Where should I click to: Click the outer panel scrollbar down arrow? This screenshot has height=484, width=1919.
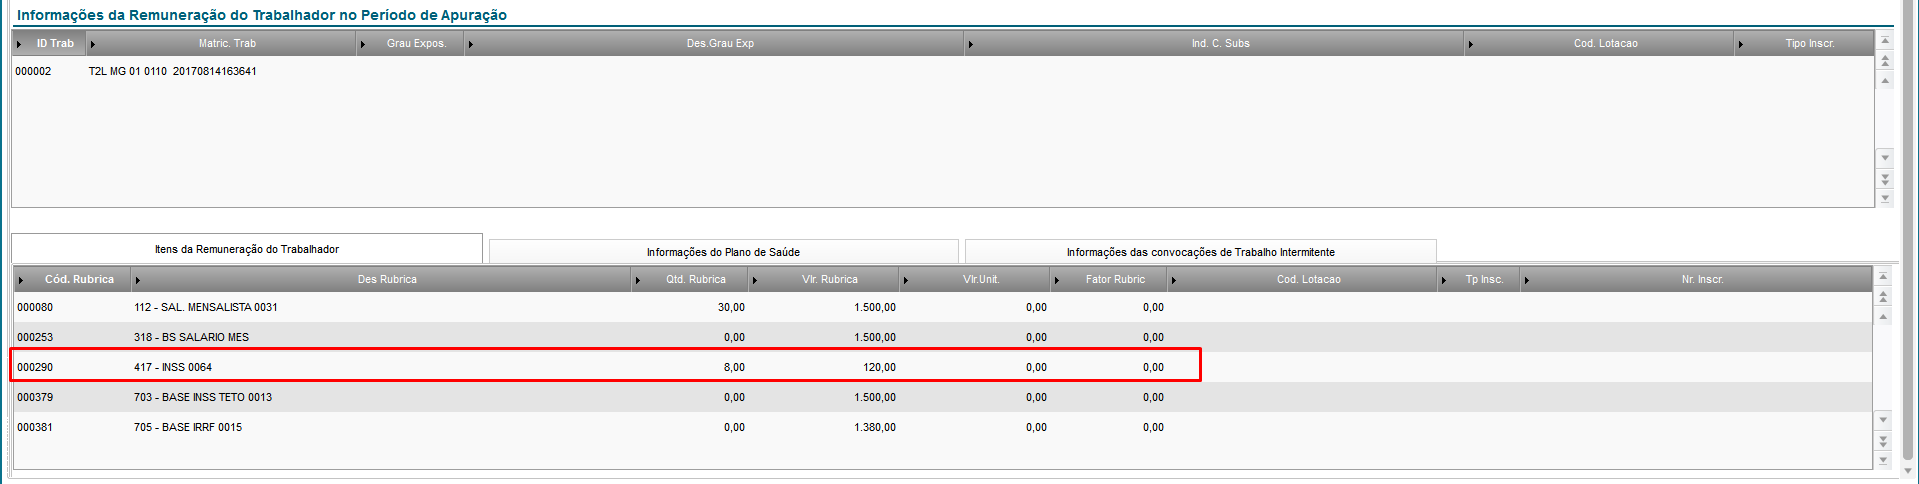click(x=1909, y=470)
